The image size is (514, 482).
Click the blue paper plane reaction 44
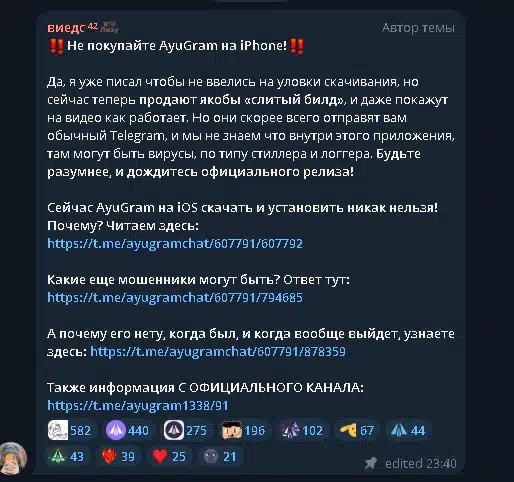click(x=408, y=430)
